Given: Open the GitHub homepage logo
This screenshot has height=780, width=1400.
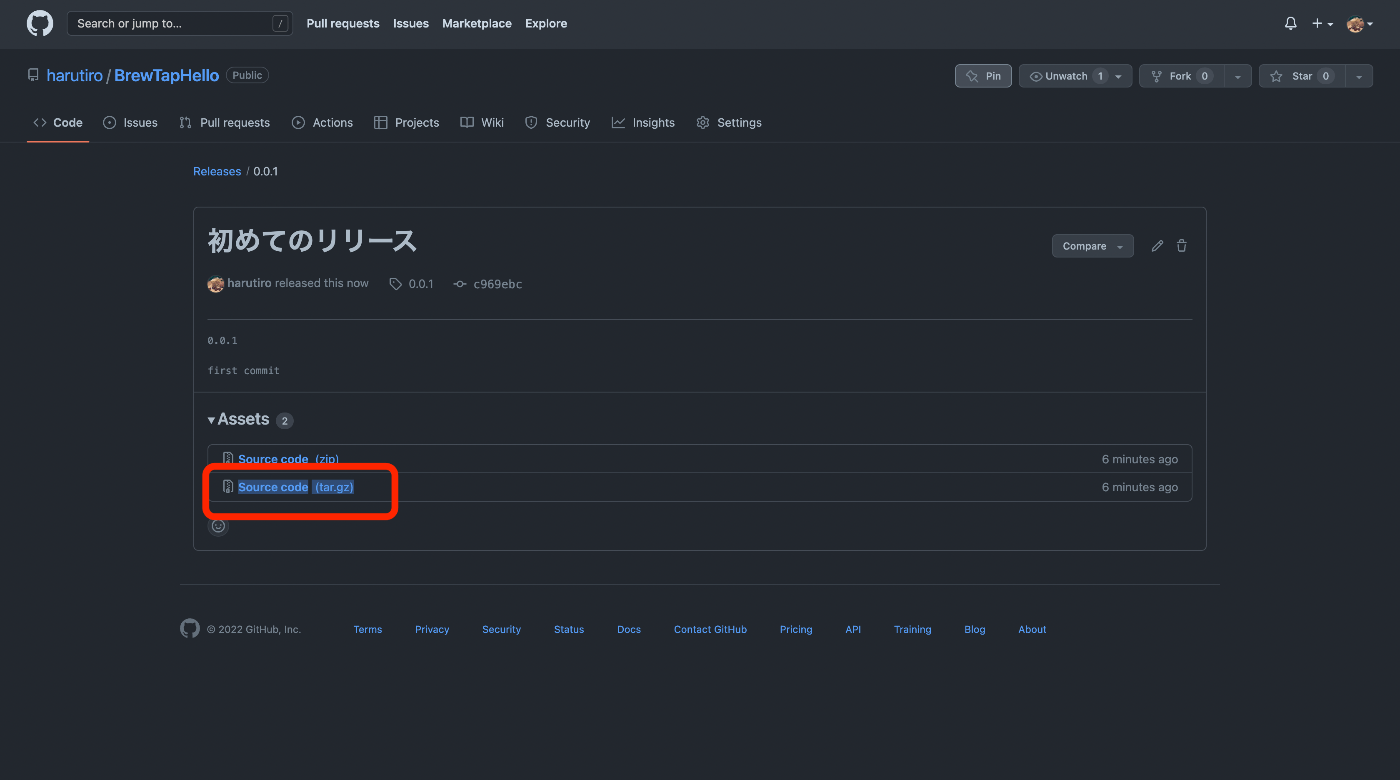Looking at the screenshot, I should (x=40, y=23).
